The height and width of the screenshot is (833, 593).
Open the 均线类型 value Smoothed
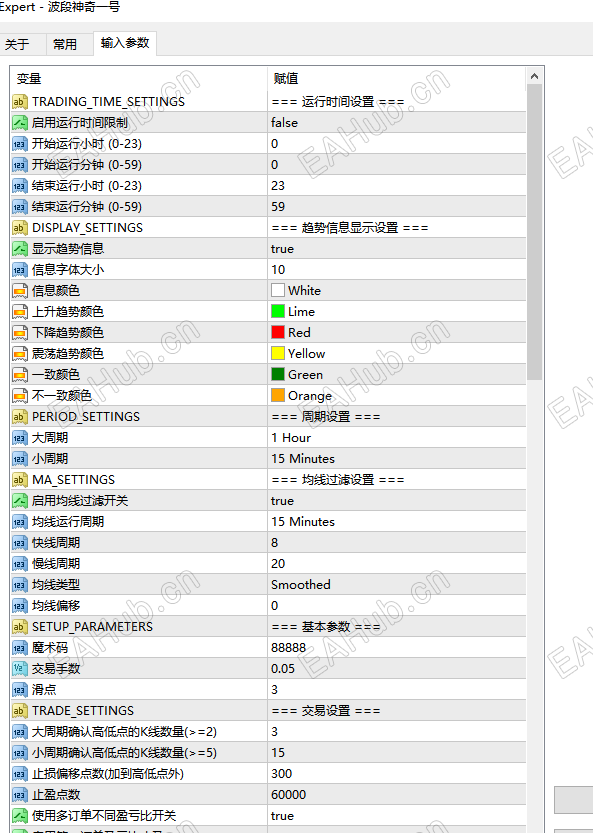coord(396,584)
